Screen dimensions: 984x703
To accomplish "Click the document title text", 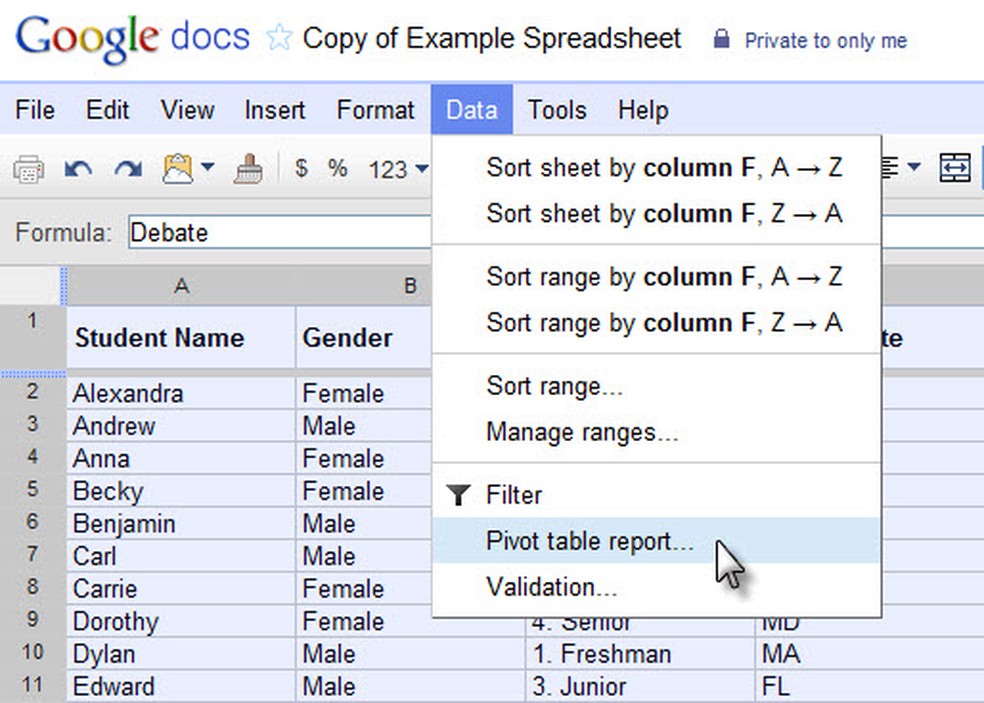I will point(492,39).
